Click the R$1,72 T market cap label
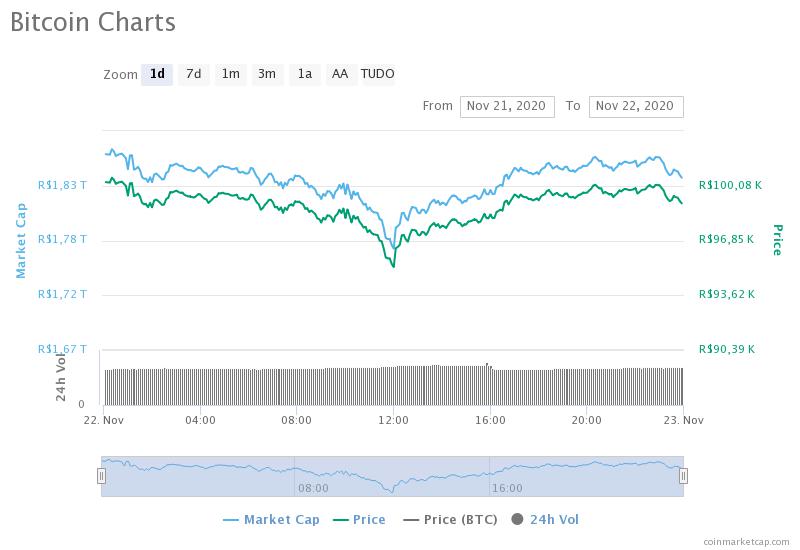This screenshot has width=800, height=550. tap(62, 294)
